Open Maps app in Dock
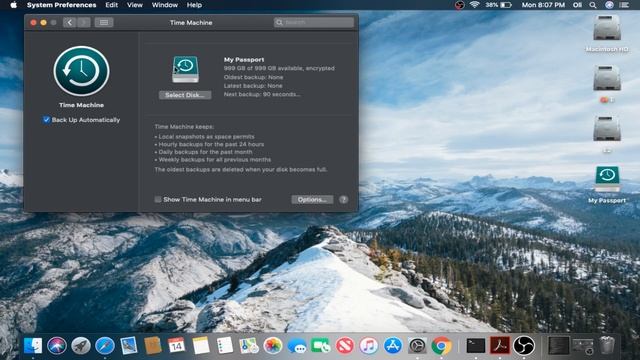Screen dimensions: 640x360 [249, 346]
